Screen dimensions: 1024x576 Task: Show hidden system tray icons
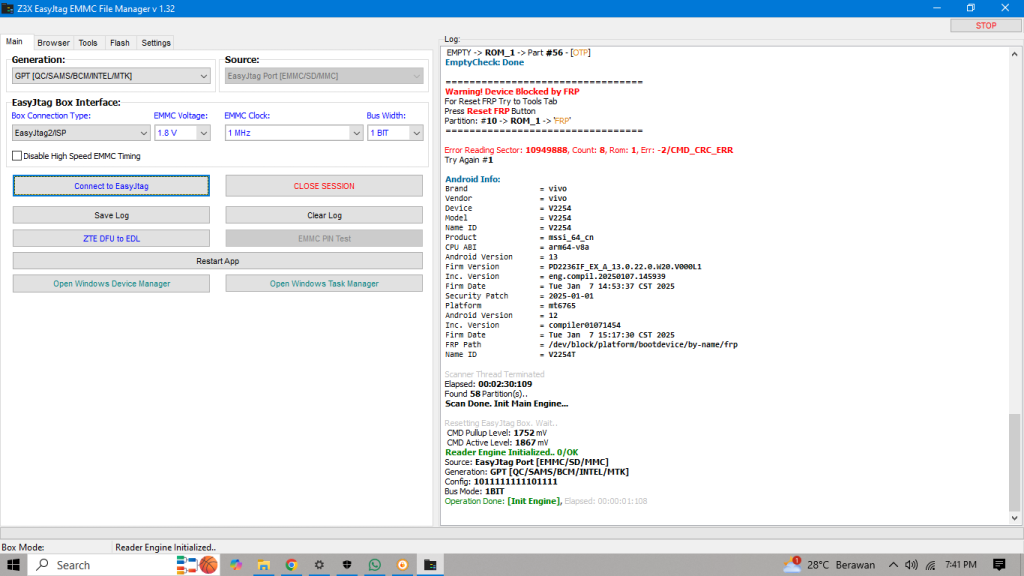893,565
